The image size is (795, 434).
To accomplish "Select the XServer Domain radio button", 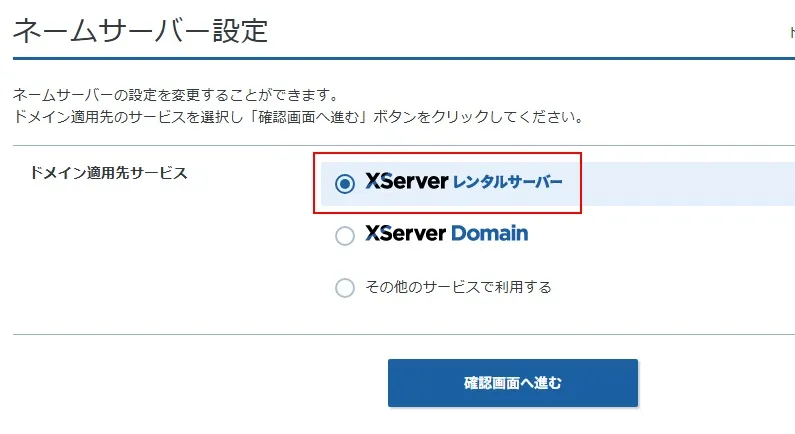I will pos(345,236).
